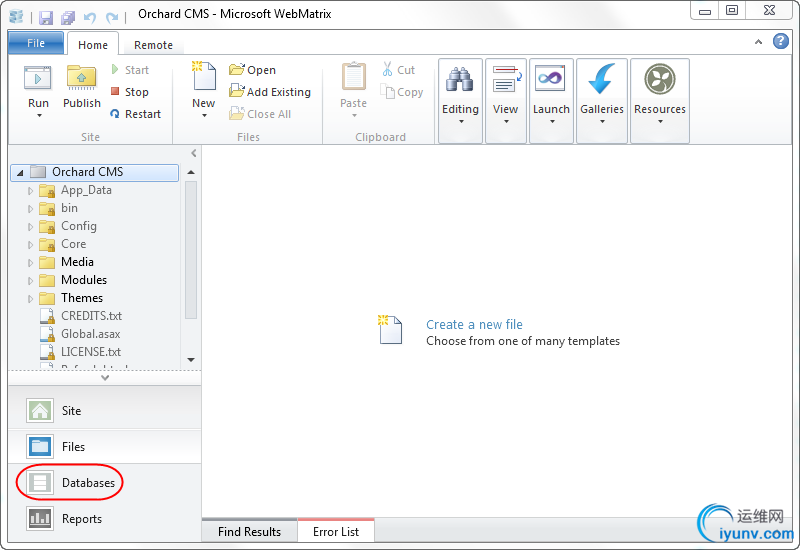Click the Resources icon
Viewport: 800px width, 550px height.
660,79
